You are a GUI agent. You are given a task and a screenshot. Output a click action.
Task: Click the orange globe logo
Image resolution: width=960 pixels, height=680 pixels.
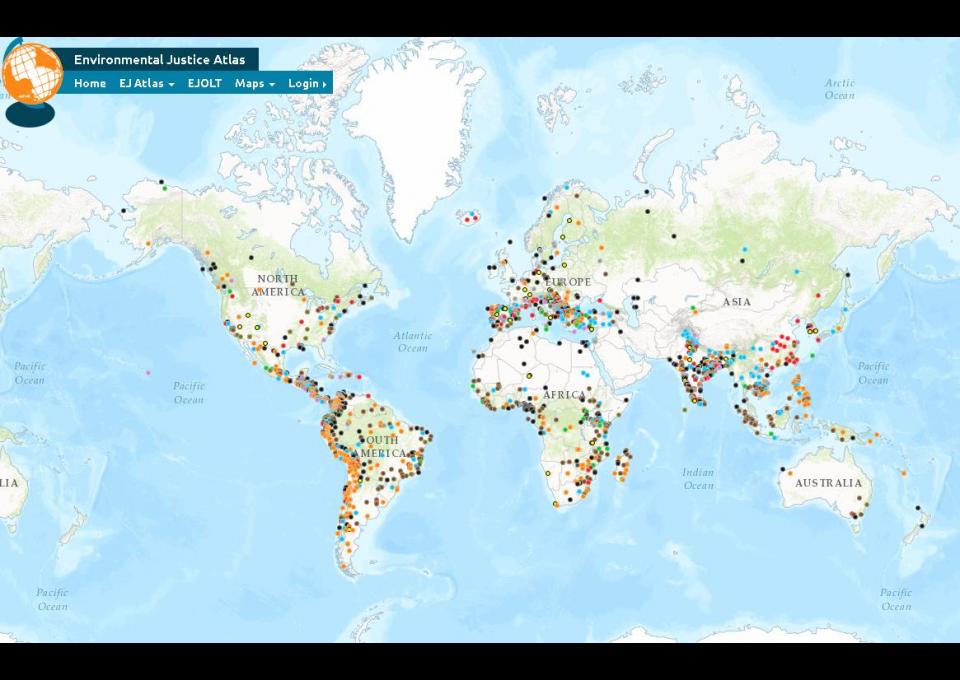[x=32, y=74]
